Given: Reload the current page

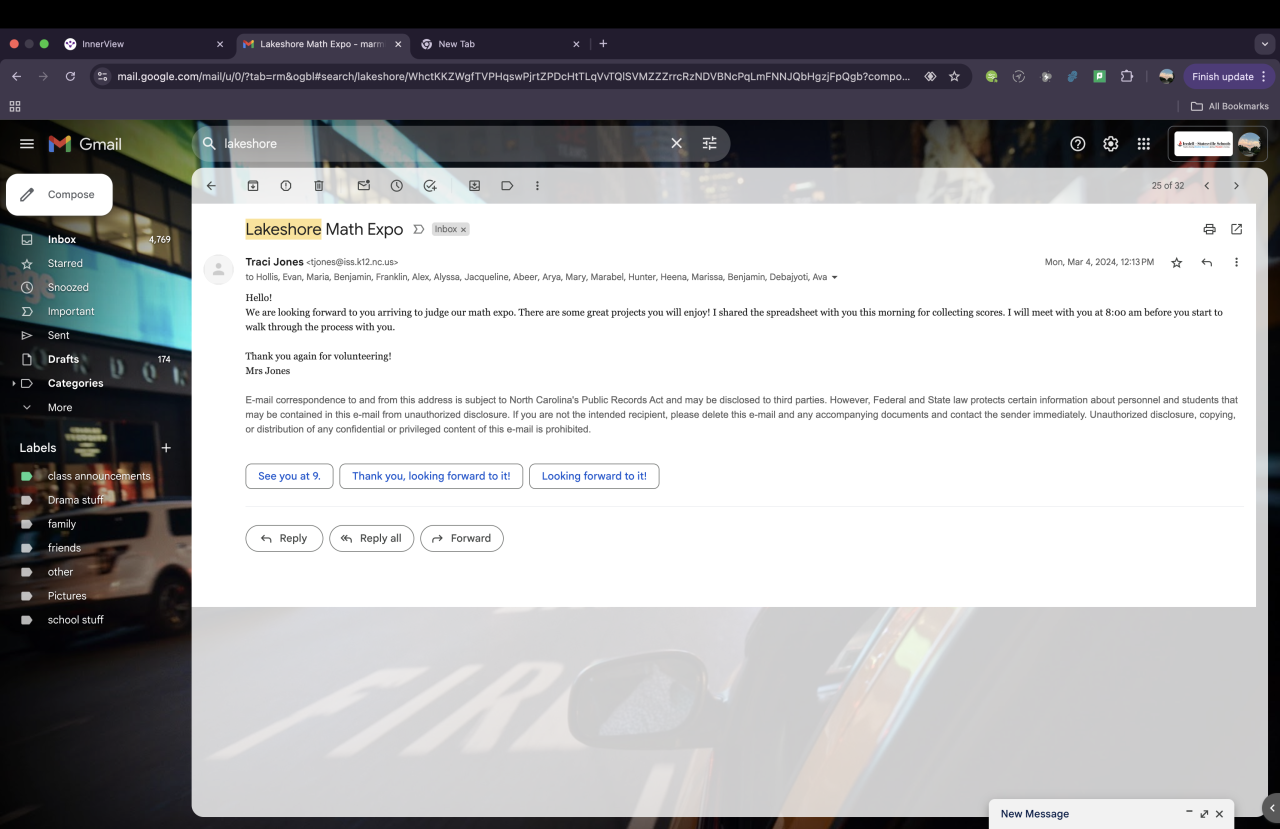Looking at the screenshot, I should (x=70, y=76).
